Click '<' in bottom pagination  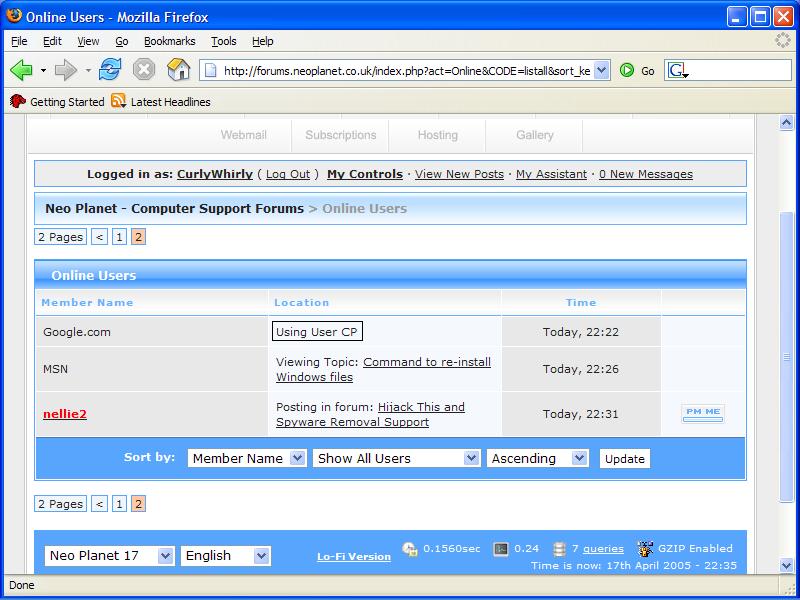tap(99, 504)
